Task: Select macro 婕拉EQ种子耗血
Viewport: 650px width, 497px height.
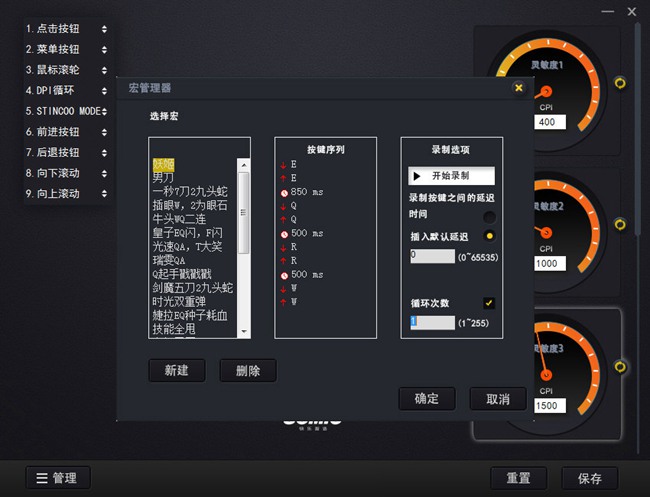Action: [190, 315]
